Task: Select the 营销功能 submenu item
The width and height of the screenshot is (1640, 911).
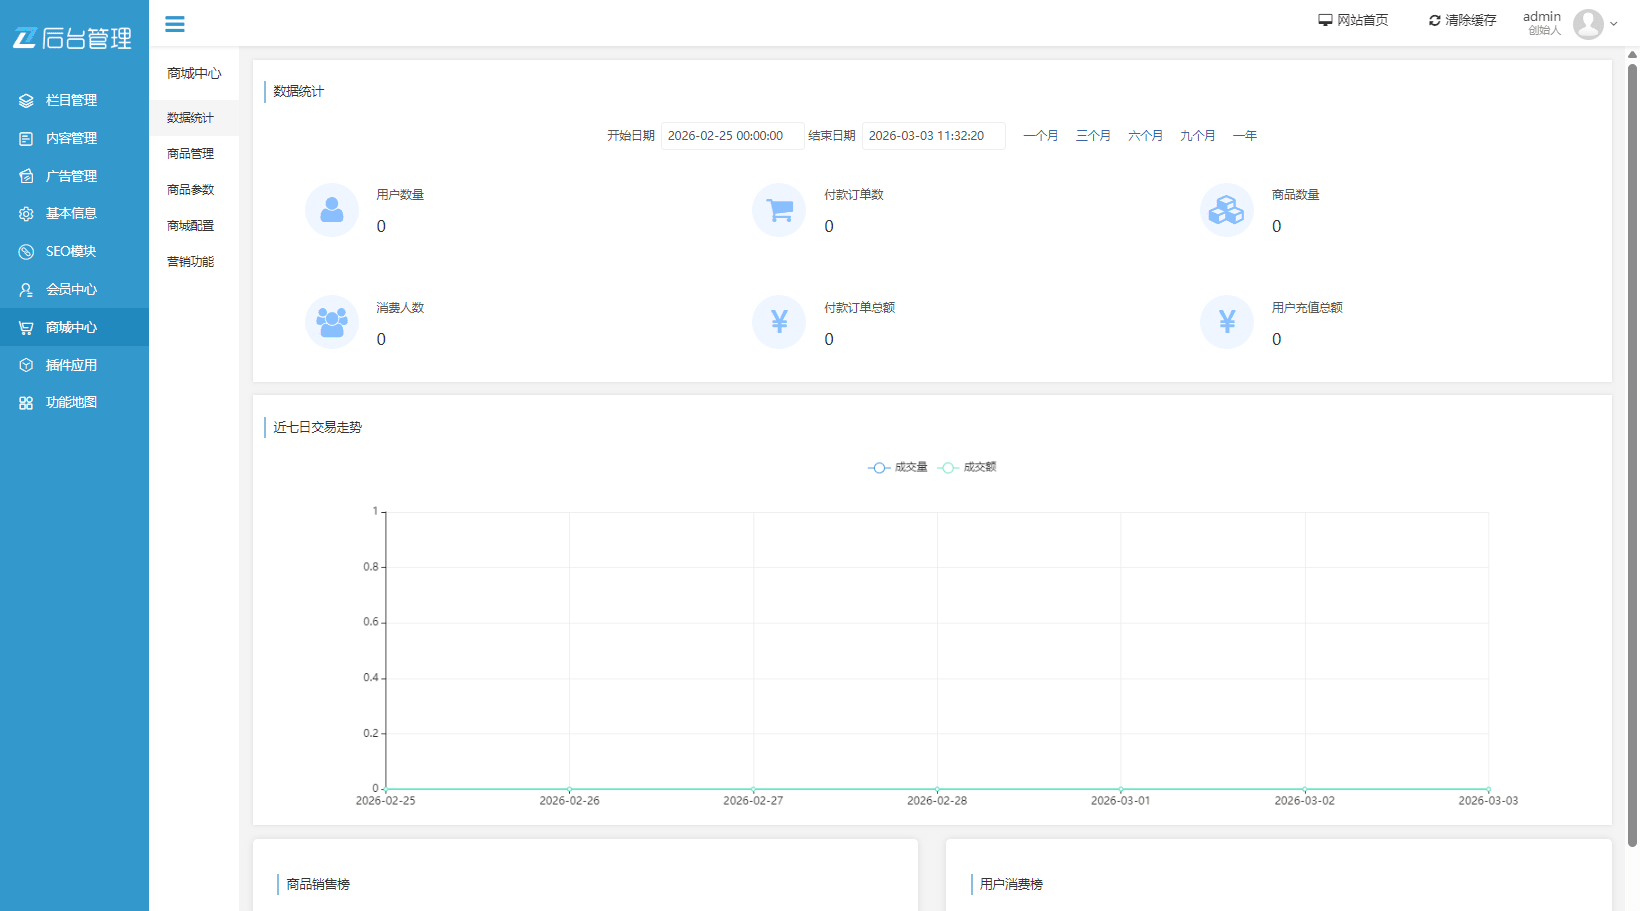Action: pos(190,261)
